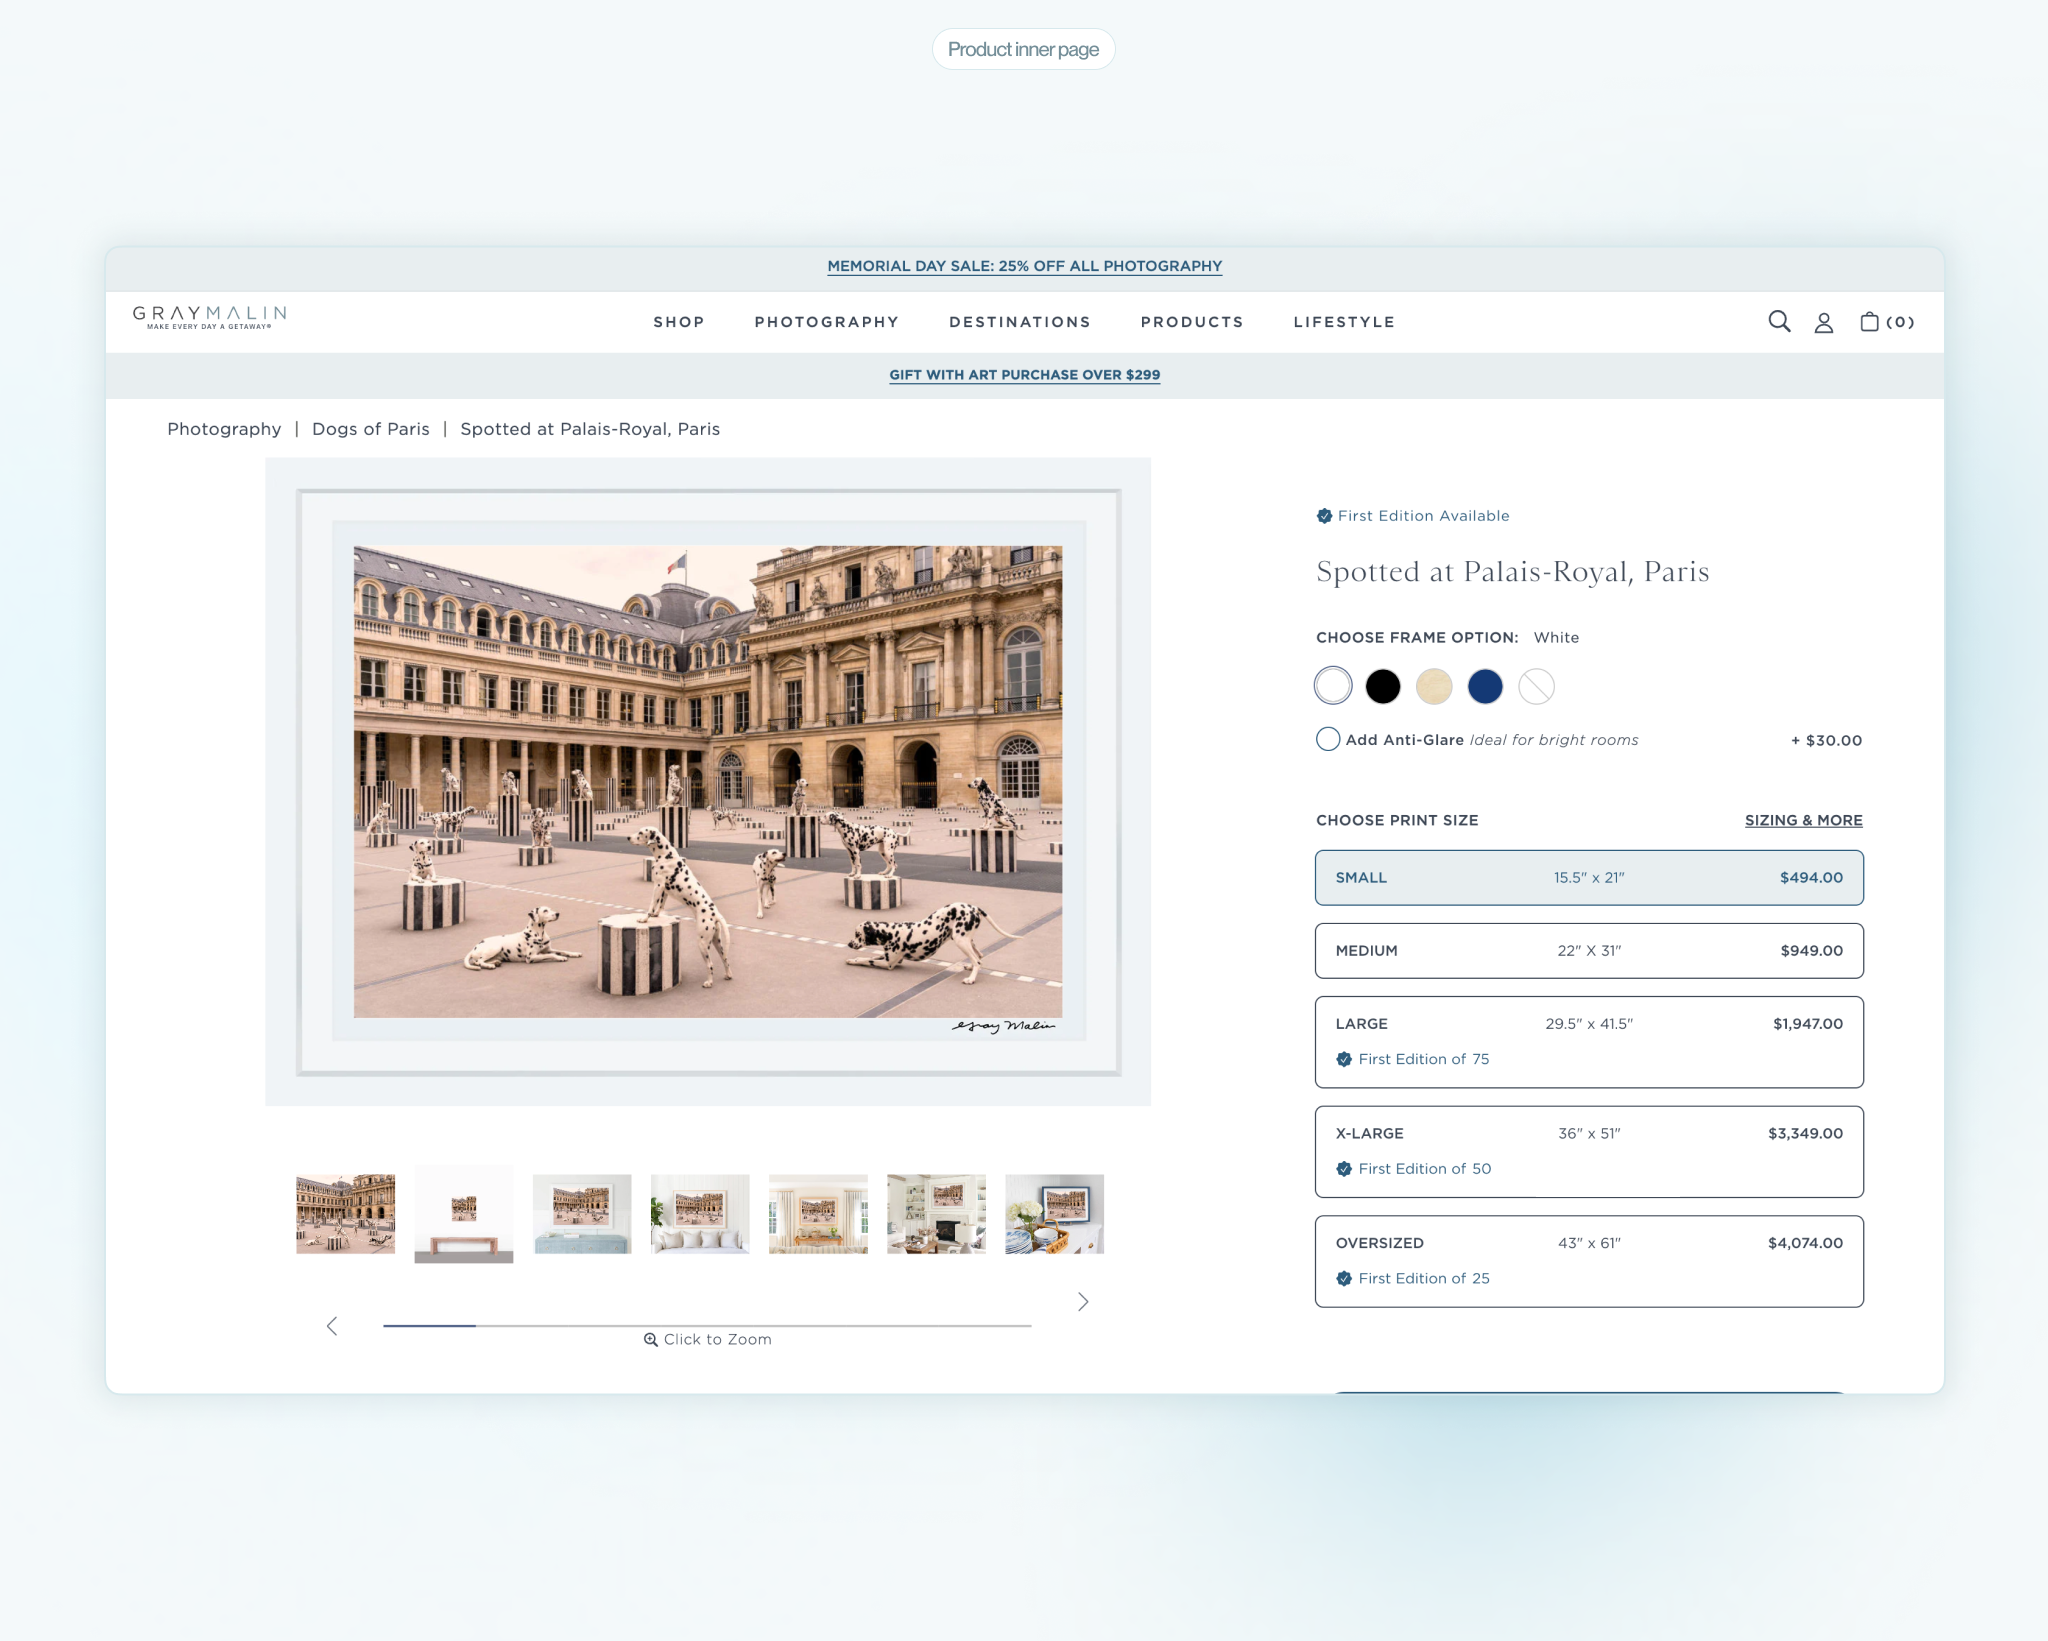Open the shopping bag cart icon
The height and width of the screenshot is (1641, 2048).
pyautogui.click(x=1869, y=321)
